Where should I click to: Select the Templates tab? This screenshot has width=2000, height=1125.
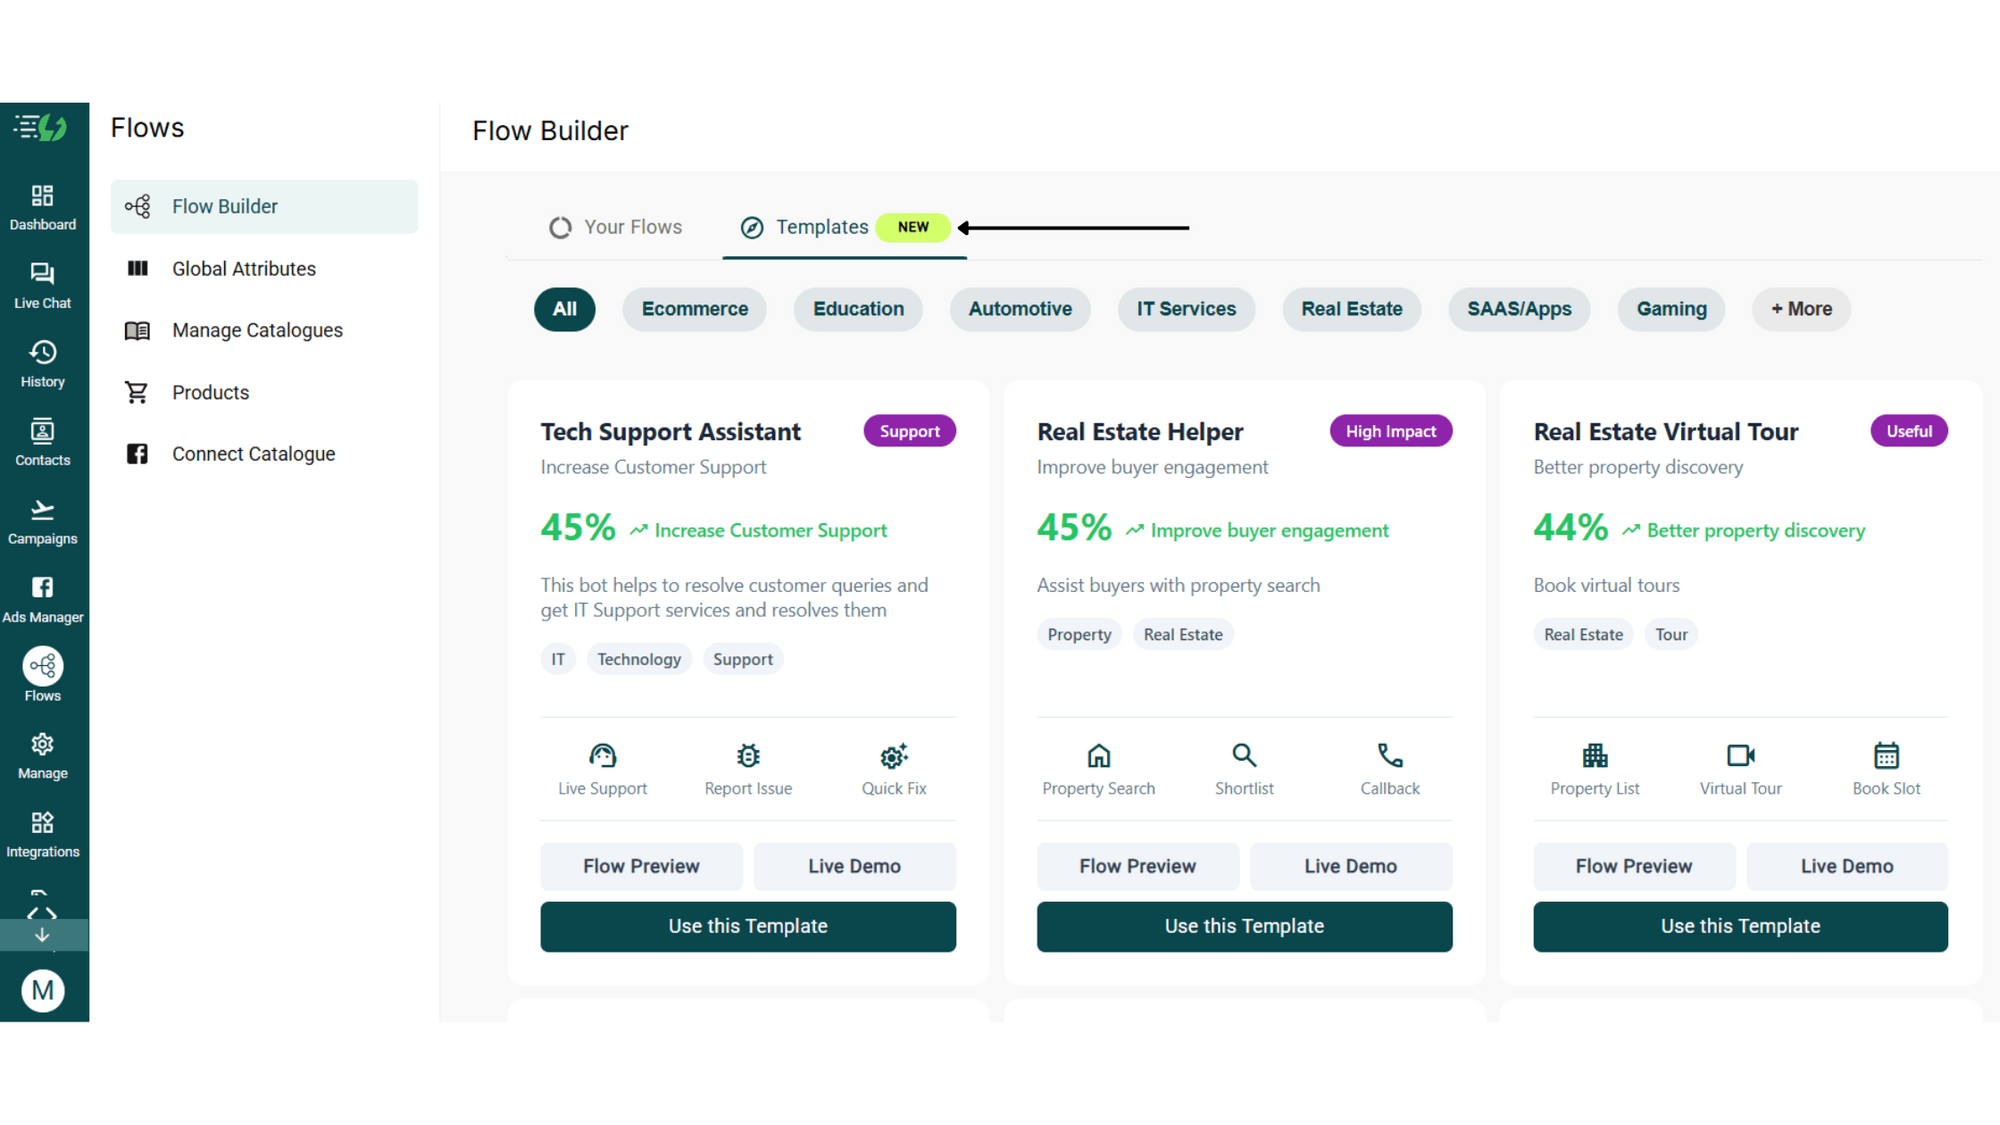pos(844,227)
